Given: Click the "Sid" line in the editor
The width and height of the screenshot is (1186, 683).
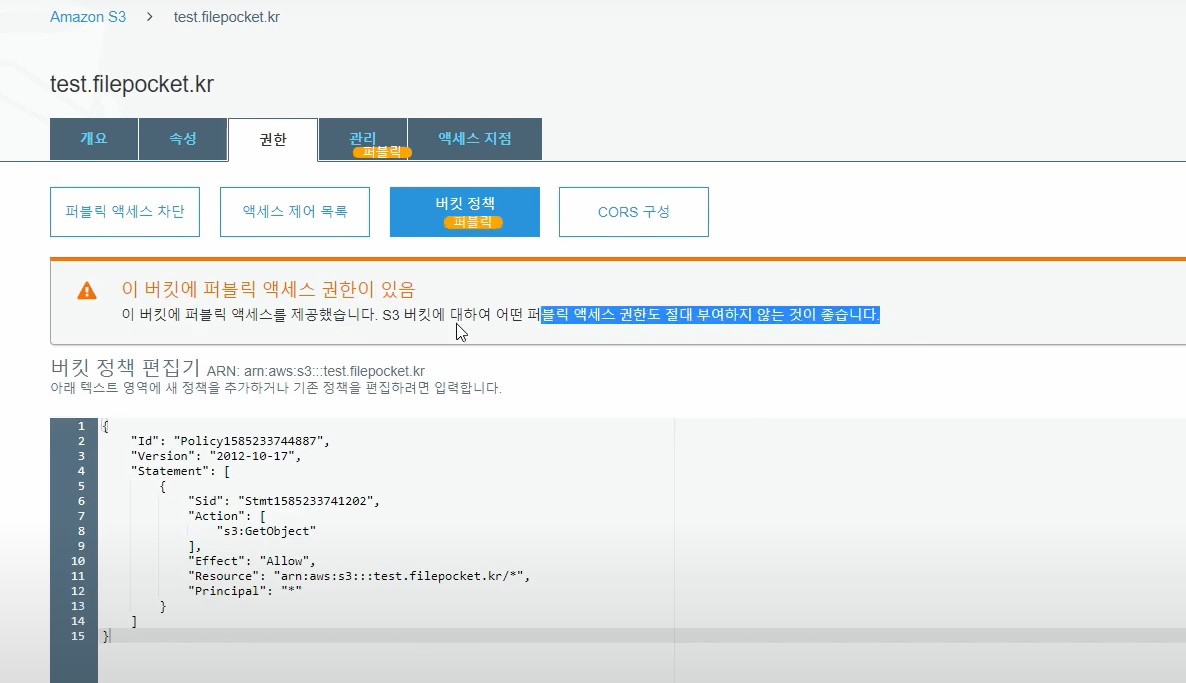Looking at the screenshot, I should point(284,501).
